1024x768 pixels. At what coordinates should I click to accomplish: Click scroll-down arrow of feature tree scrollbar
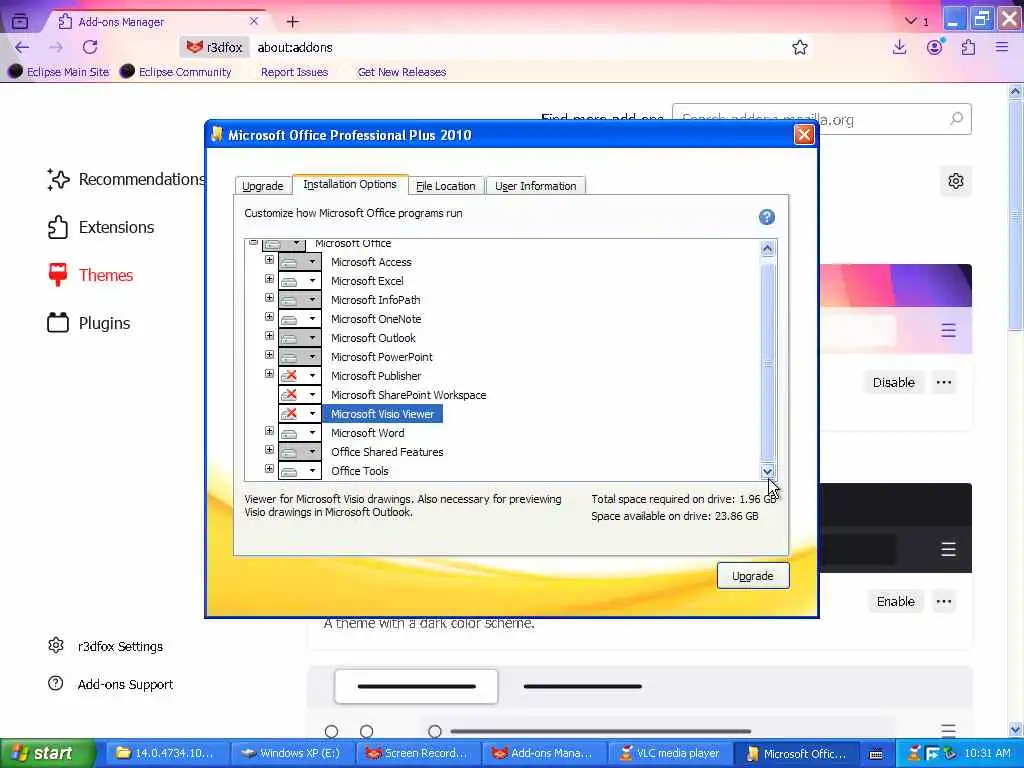pyautogui.click(x=767, y=471)
